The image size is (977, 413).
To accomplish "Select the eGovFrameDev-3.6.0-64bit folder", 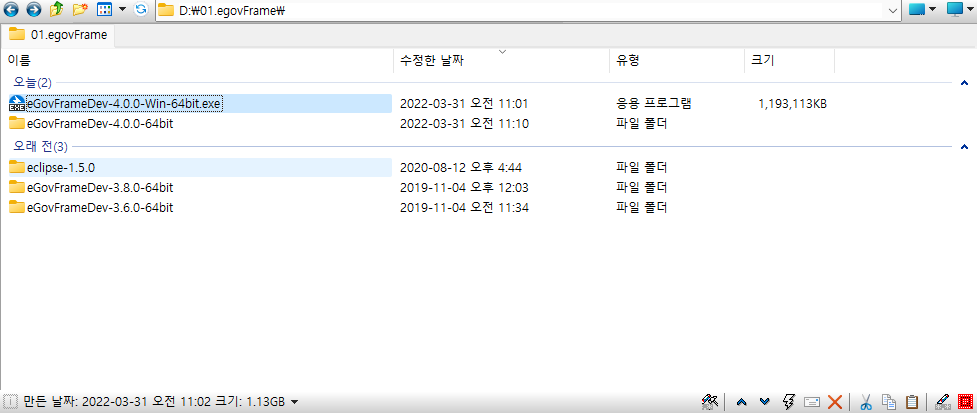I will click(100, 207).
